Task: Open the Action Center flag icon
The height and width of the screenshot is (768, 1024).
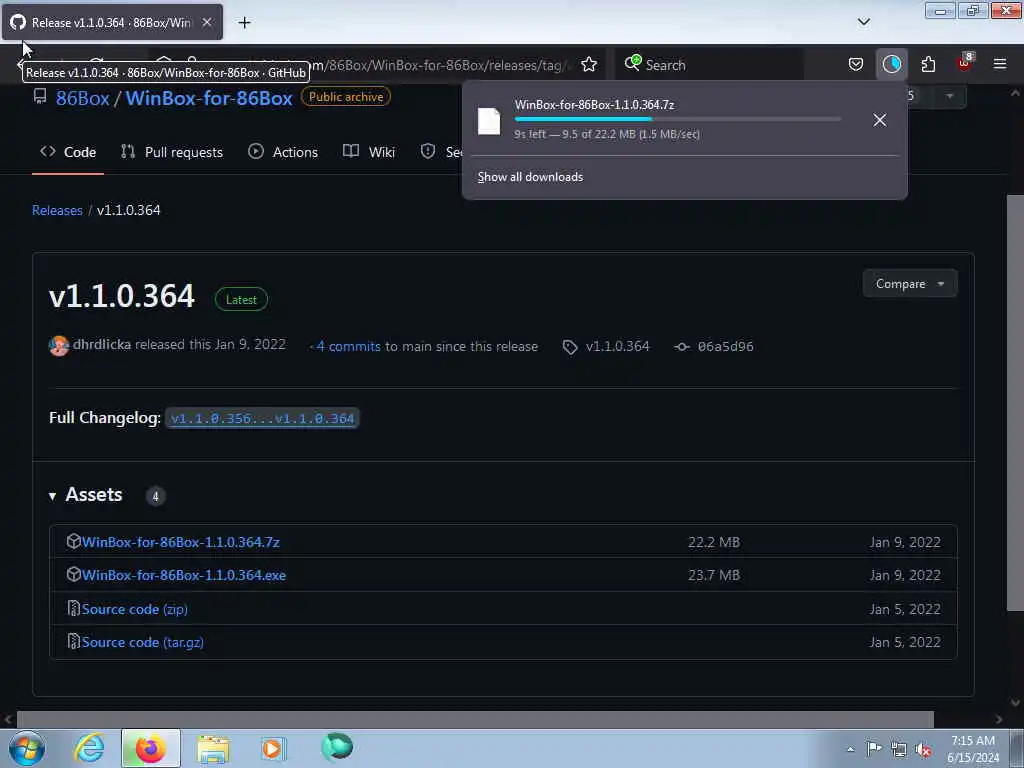Action: 874,749
